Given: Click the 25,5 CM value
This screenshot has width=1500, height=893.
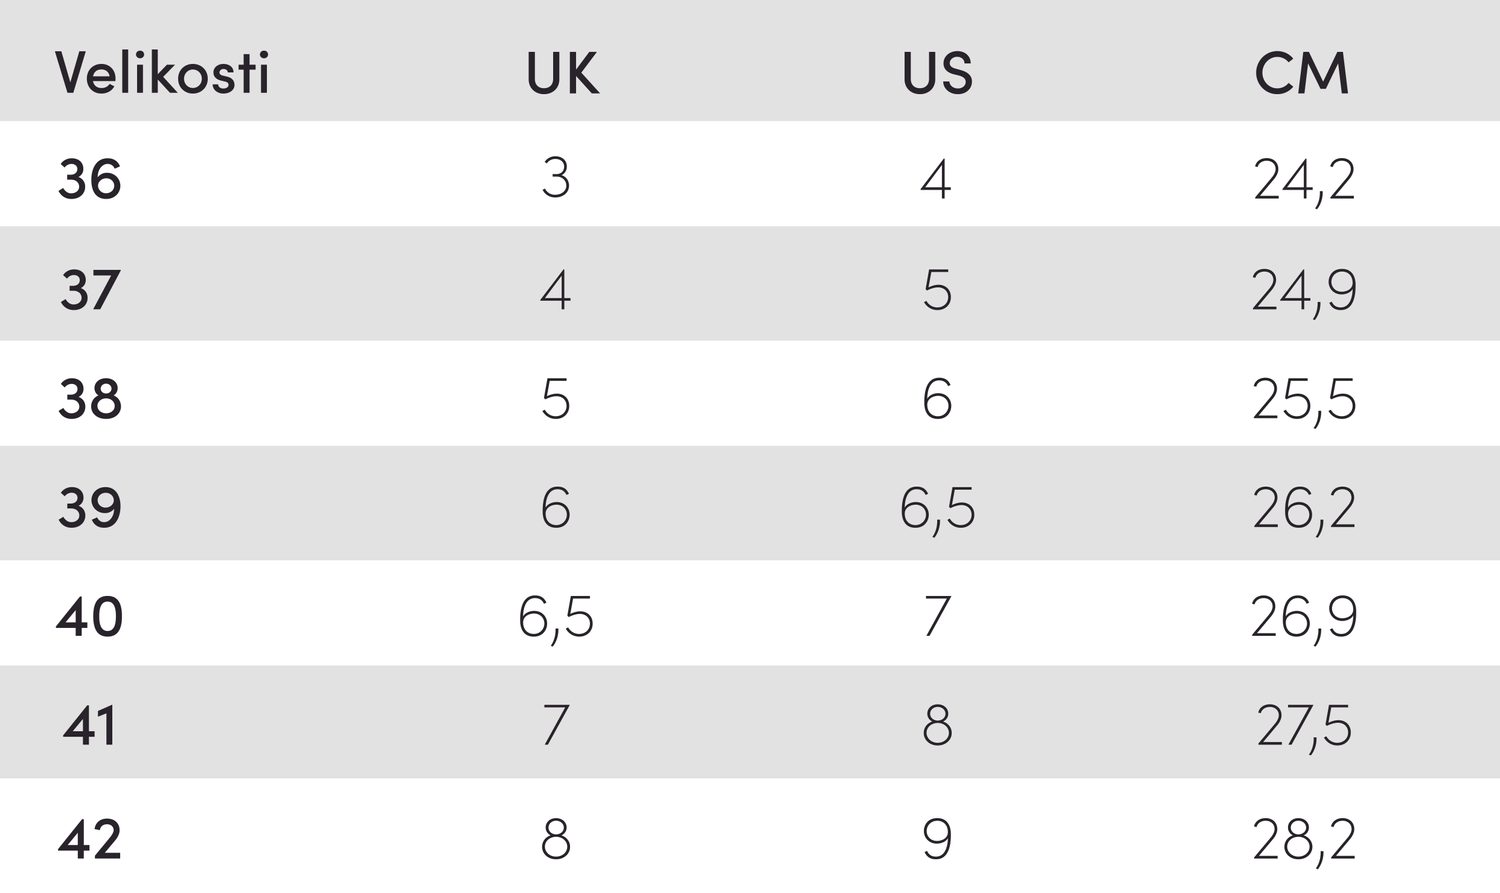Looking at the screenshot, I should point(1305,401).
